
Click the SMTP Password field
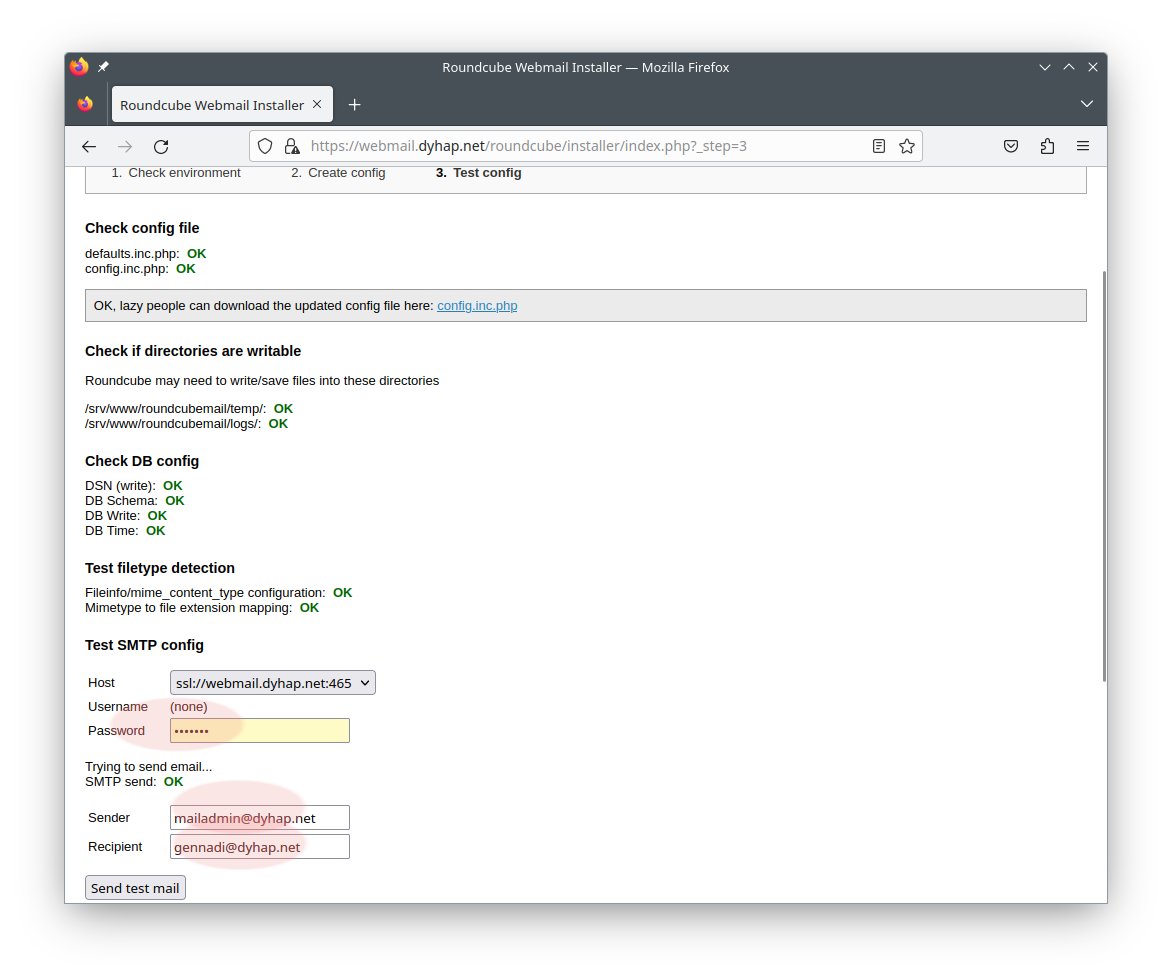coord(260,731)
